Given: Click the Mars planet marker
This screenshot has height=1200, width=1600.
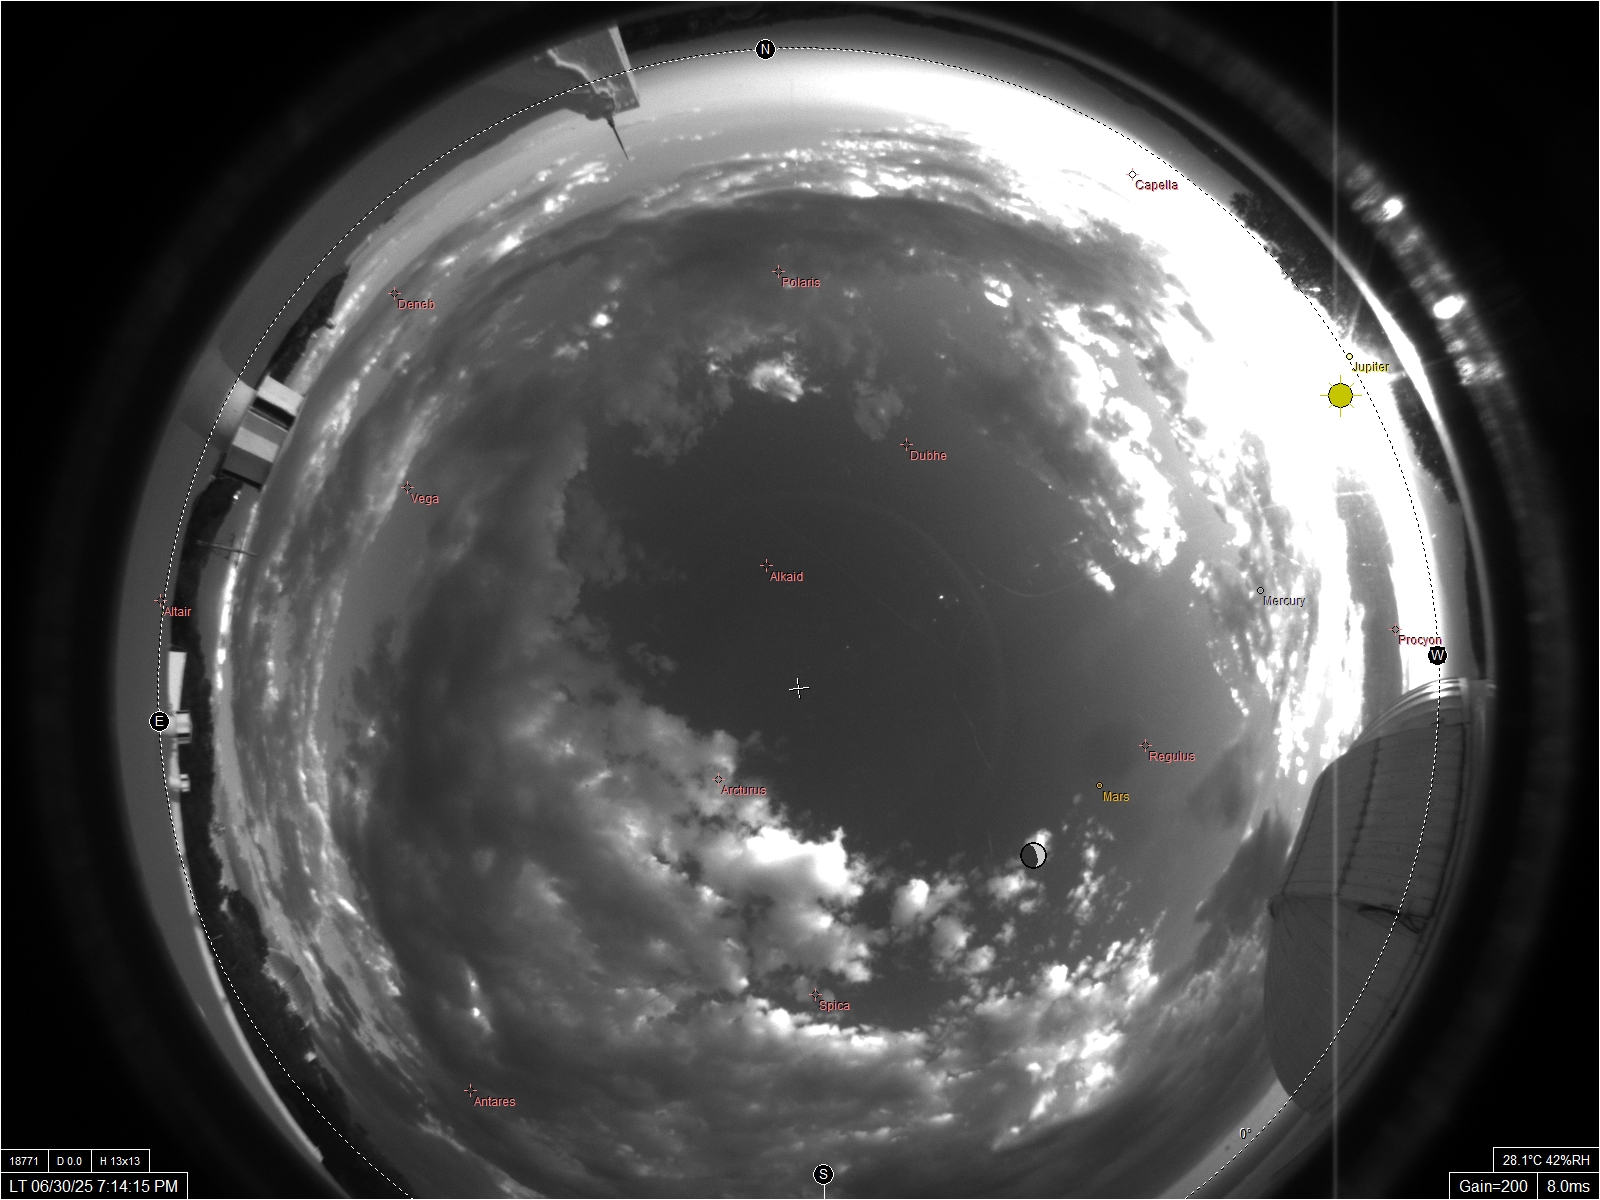Looking at the screenshot, I should coord(1099,786).
